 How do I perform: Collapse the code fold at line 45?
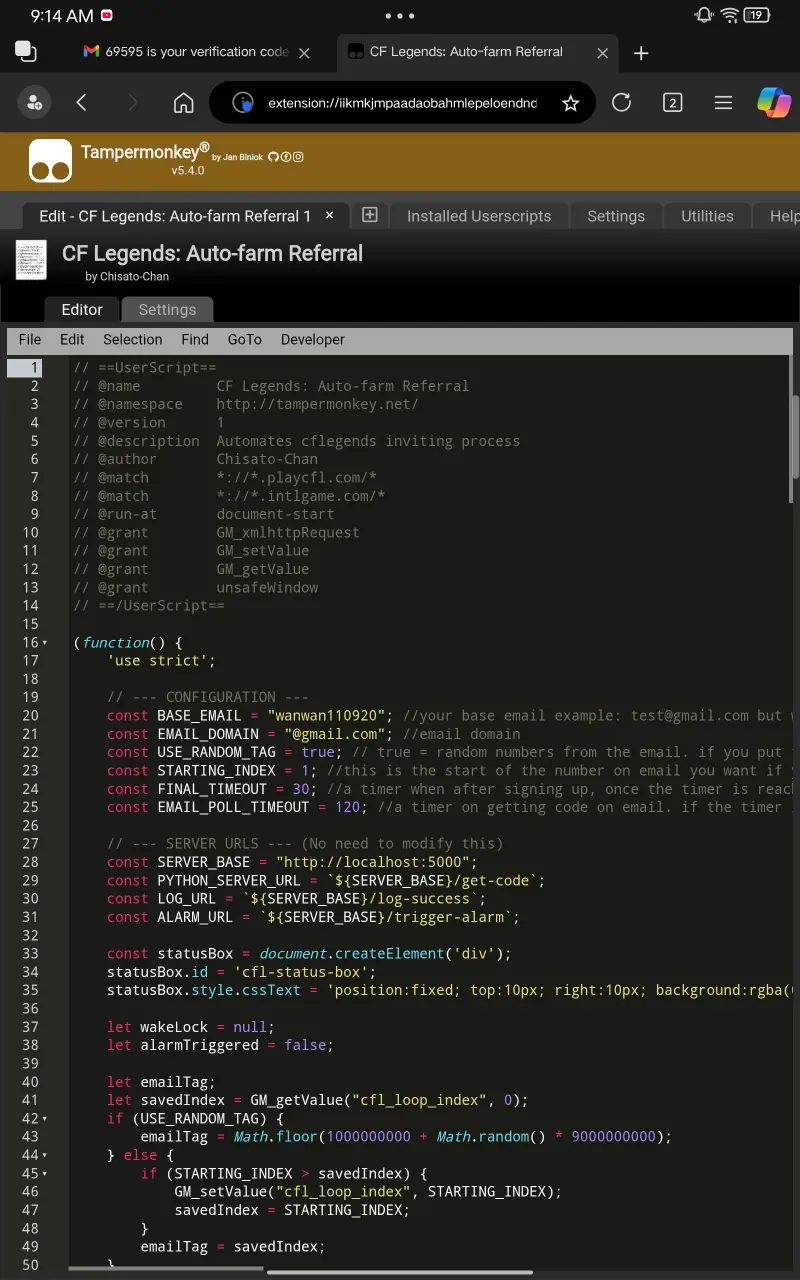(x=45, y=1174)
